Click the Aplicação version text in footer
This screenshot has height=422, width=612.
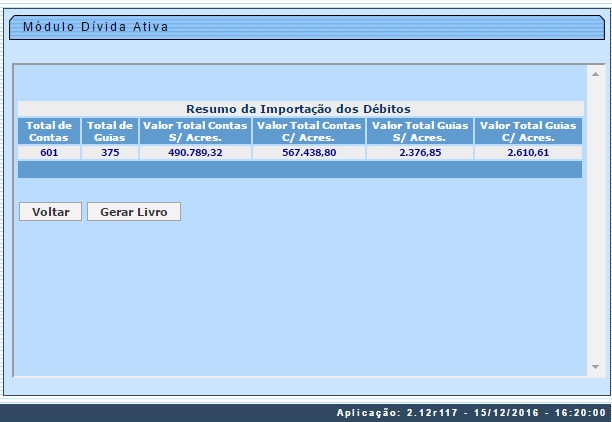(x=470, y=412)
